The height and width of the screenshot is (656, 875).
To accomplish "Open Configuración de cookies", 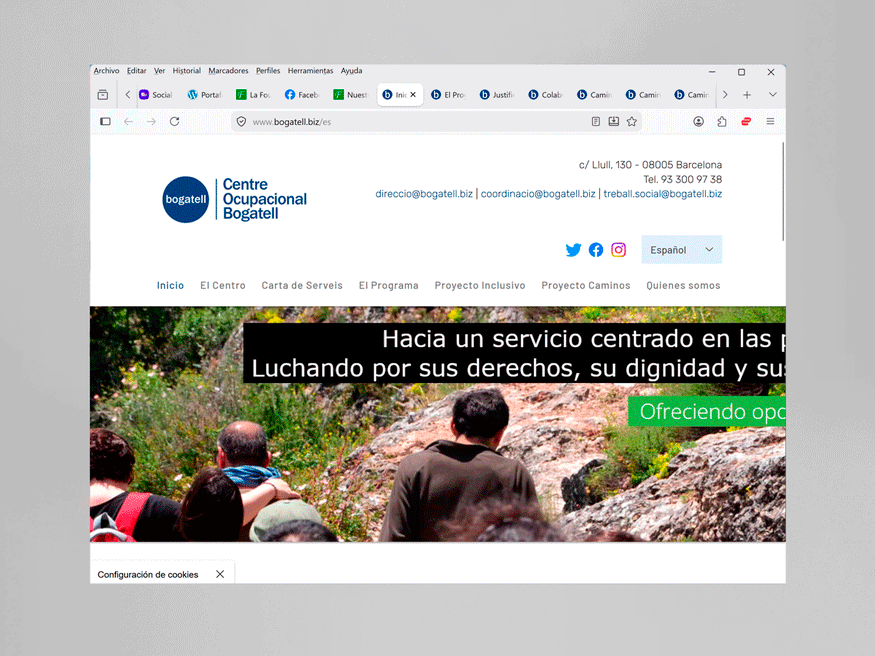I will (148, 575).
